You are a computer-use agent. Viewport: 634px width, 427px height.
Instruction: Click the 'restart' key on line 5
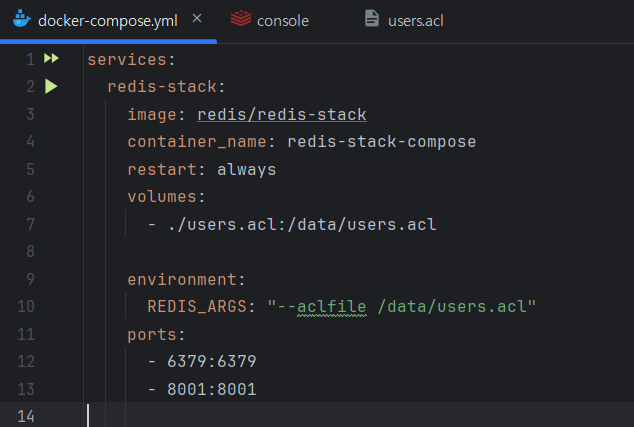[x=162, y=169]
